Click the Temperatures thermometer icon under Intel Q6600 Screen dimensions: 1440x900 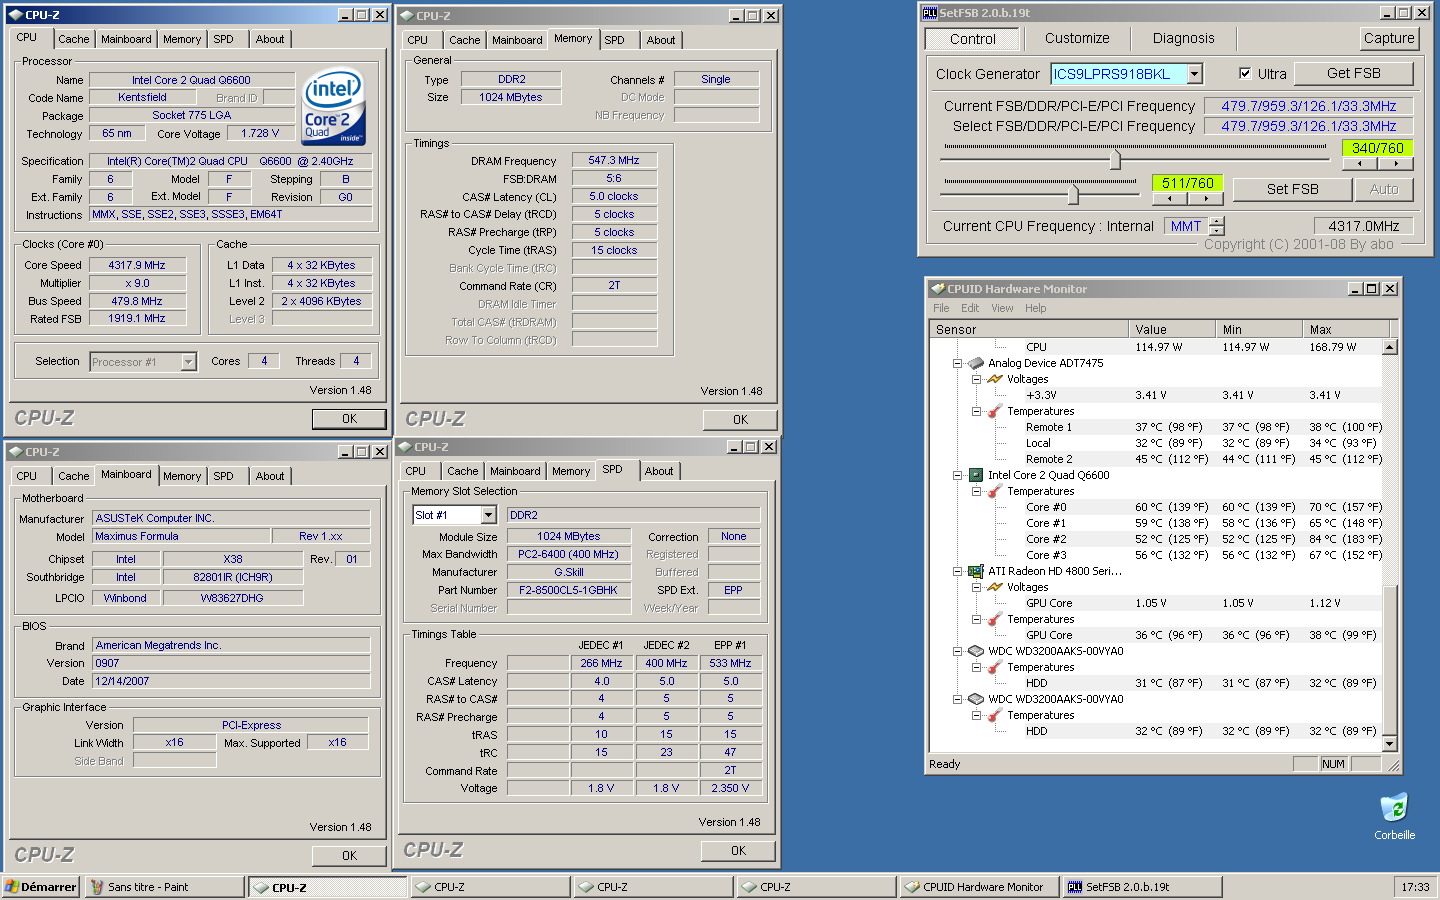pyautogui.click(x=995, y=491)
